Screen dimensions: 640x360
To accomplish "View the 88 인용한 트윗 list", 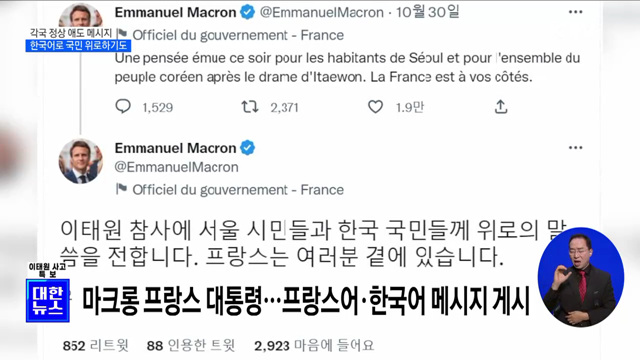I will click(x=191, y=346).
